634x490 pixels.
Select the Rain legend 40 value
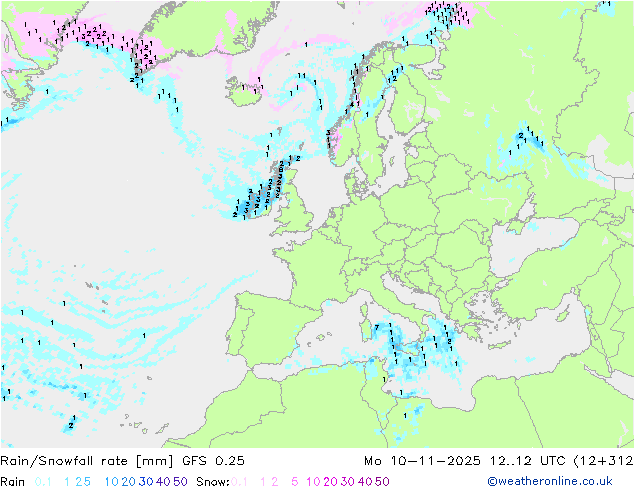[x=163, y=482]
